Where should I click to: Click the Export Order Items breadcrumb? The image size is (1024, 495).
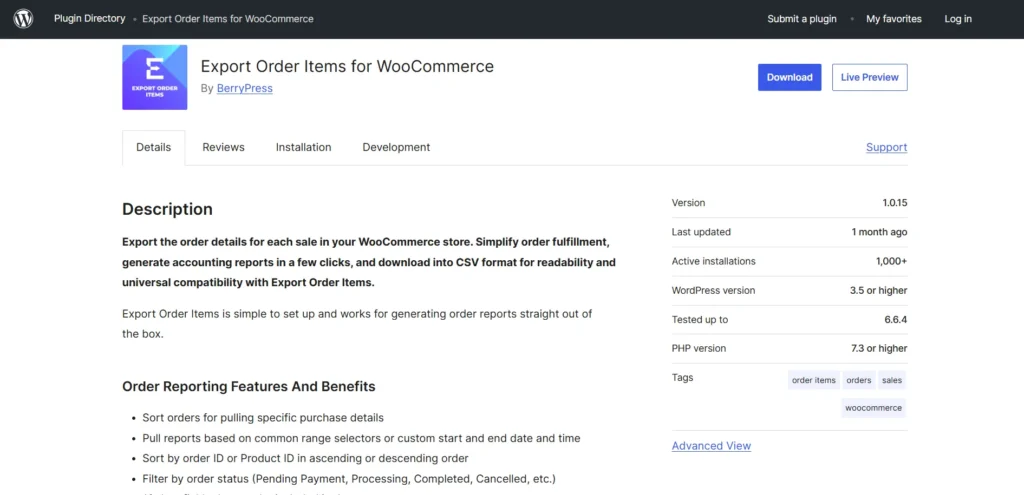pos(228,19)
